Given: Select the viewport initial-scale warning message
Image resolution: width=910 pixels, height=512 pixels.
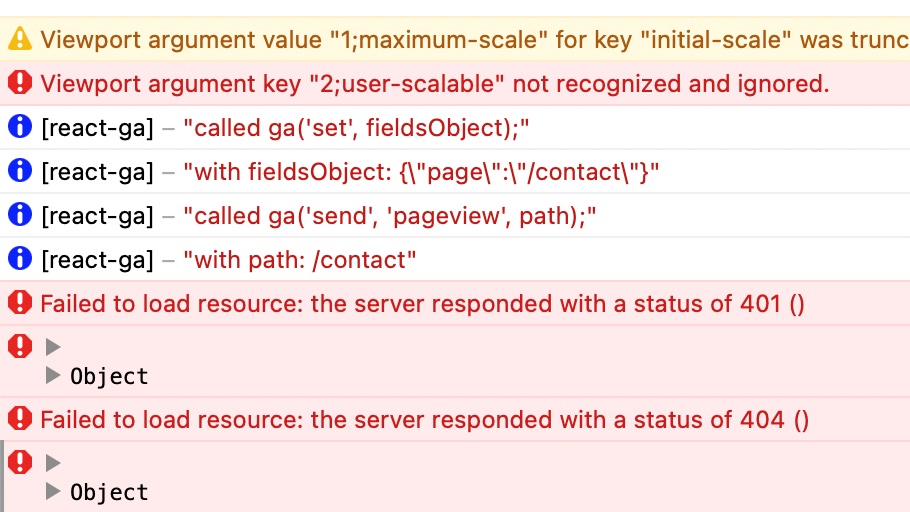Looking at the screenshot, I should [475, 39].
